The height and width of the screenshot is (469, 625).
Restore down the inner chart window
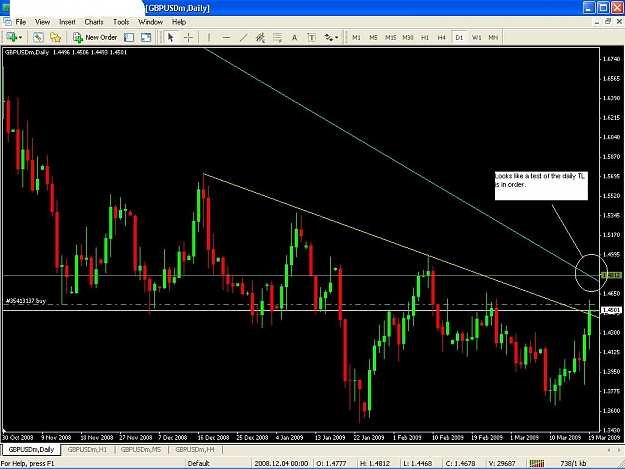(x=608, y=22)
